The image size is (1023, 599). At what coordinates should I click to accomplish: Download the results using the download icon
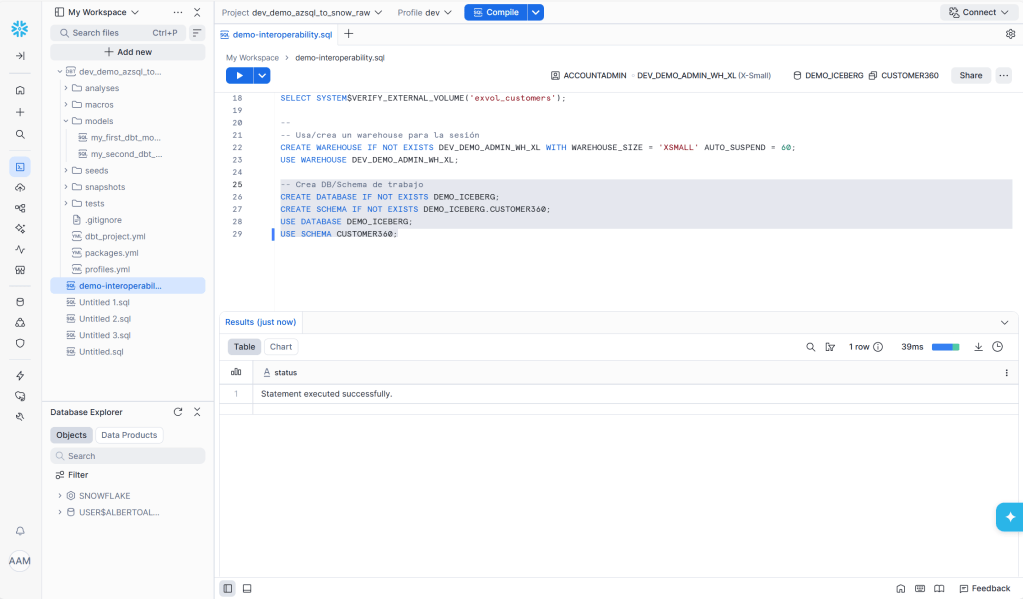click(x=979, y=347)
